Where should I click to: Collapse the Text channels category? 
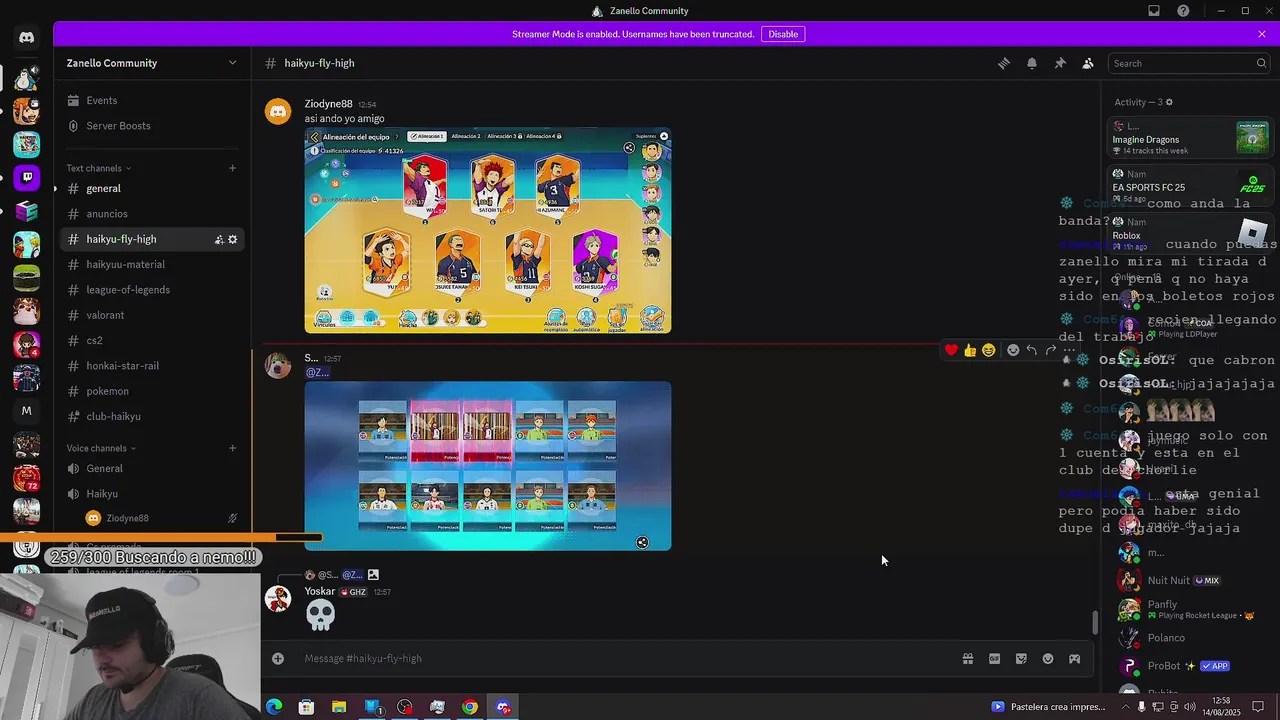point(99,168)
